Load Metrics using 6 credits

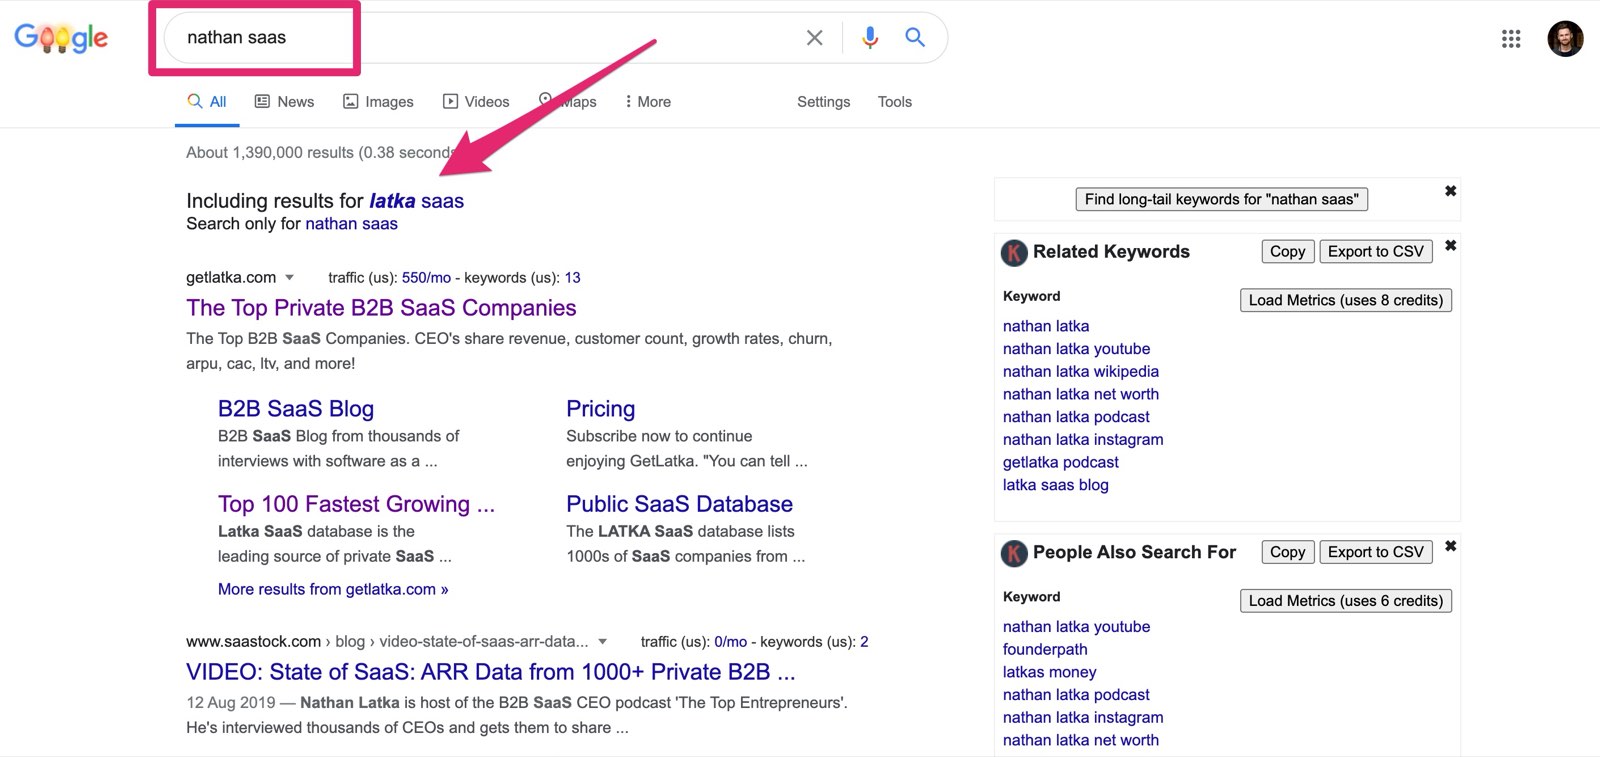pyautogui.click(x=1345, y=601)
